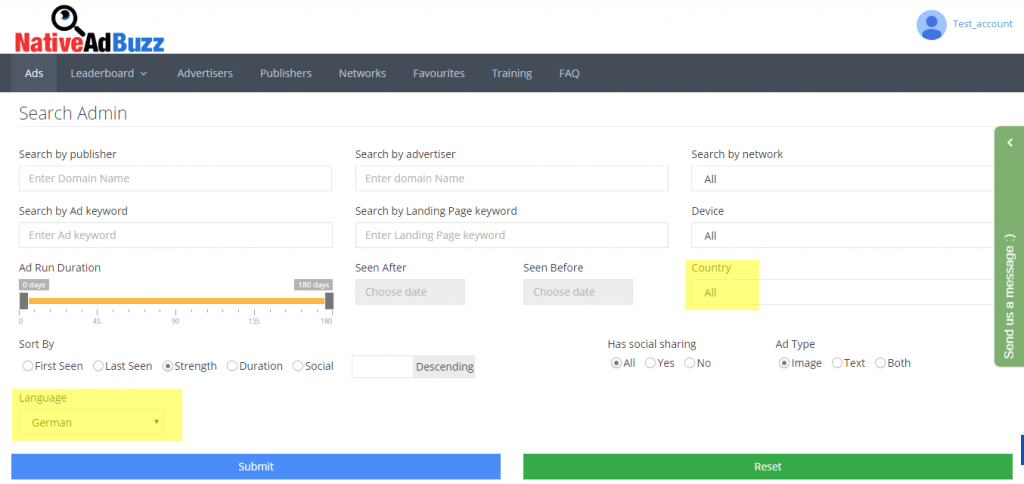Click the Send us a message tab

click(1009, 246)
